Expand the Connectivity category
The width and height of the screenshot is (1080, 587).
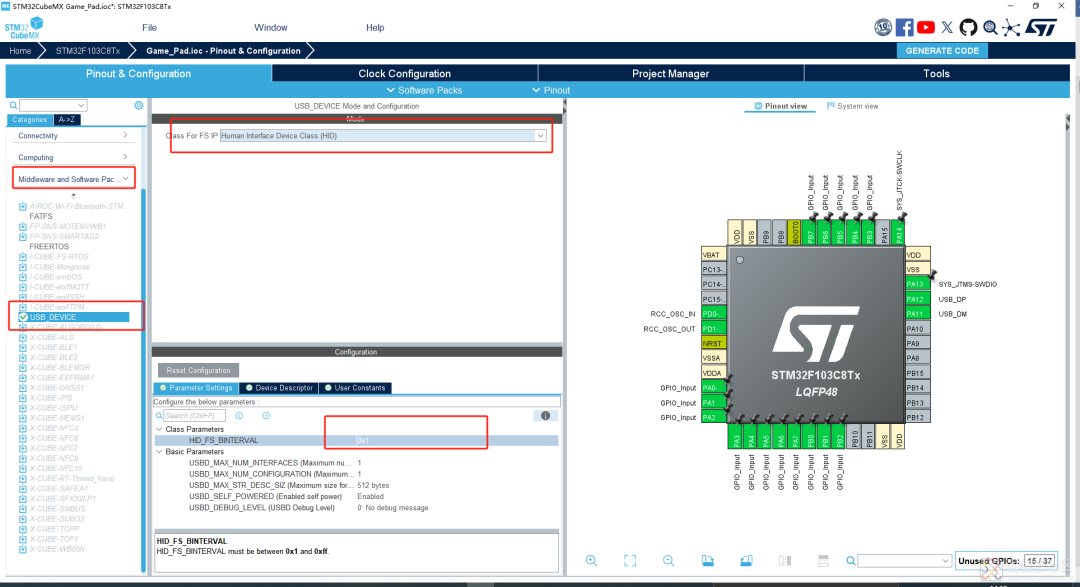click(x=73, y=136)
